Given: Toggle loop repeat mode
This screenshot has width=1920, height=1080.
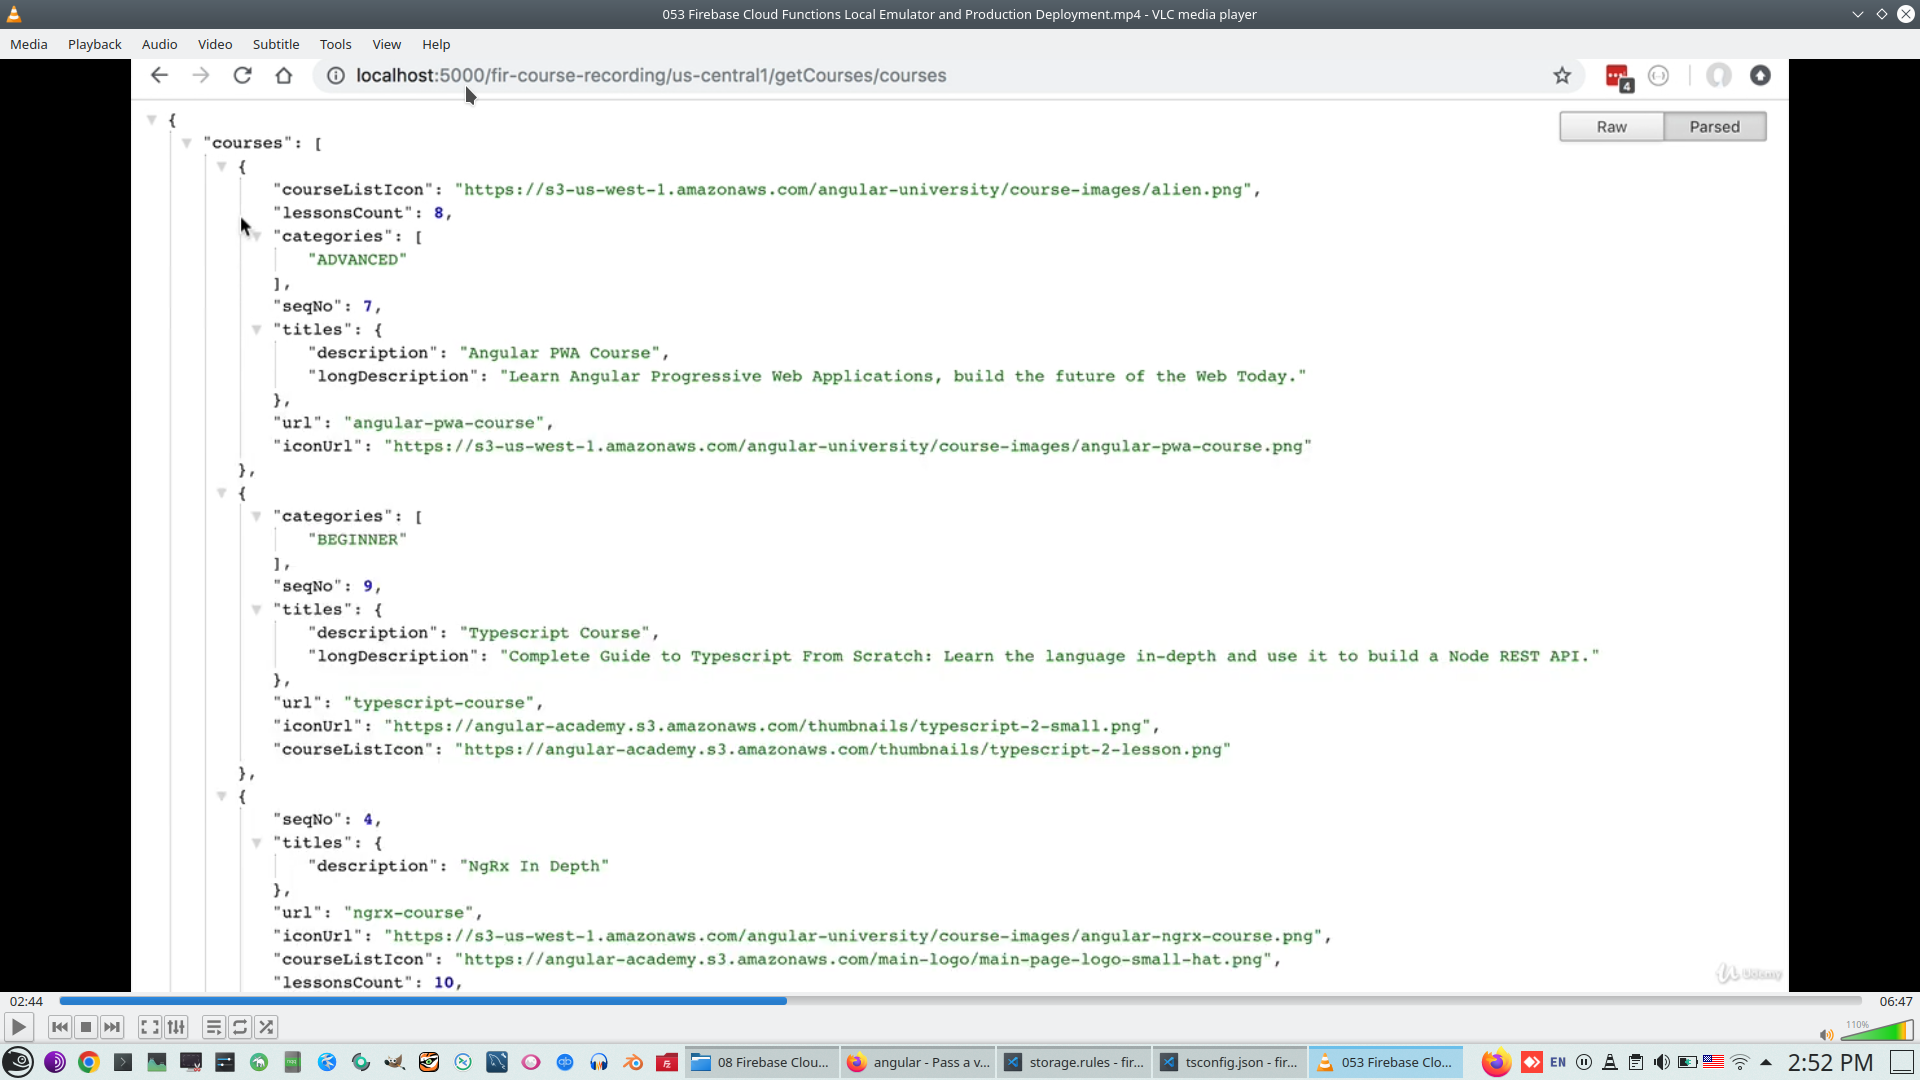Looking at the screenshot, I should [x=240, y=1027].
